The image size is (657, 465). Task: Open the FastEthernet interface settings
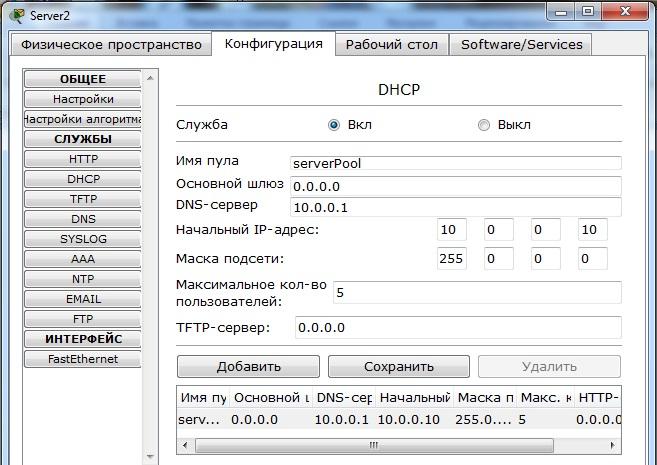(x=83, y=359)
